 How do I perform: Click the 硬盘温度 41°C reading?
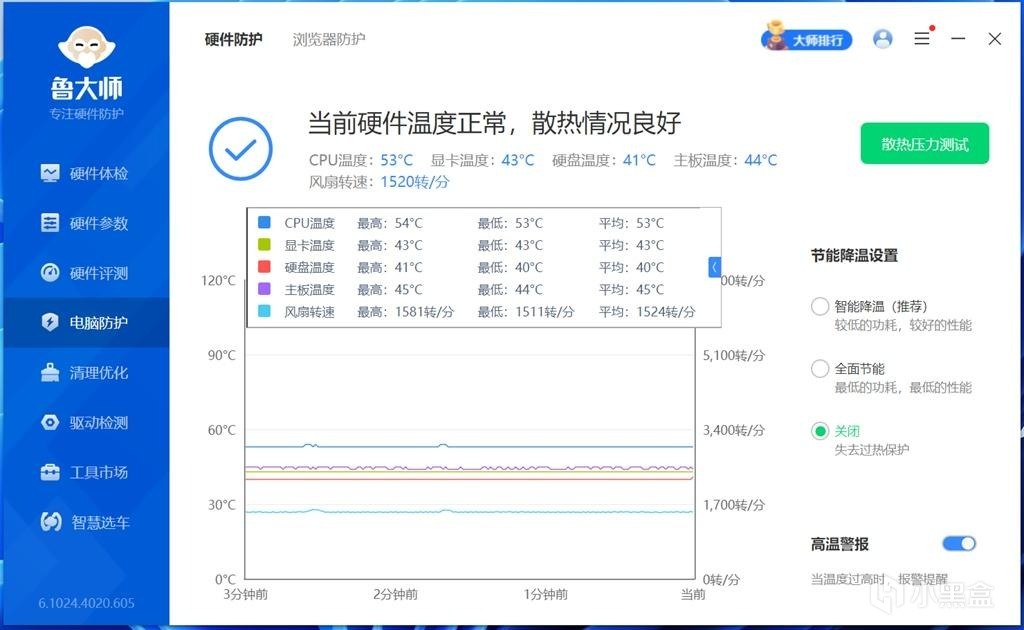tap(603, 160)
